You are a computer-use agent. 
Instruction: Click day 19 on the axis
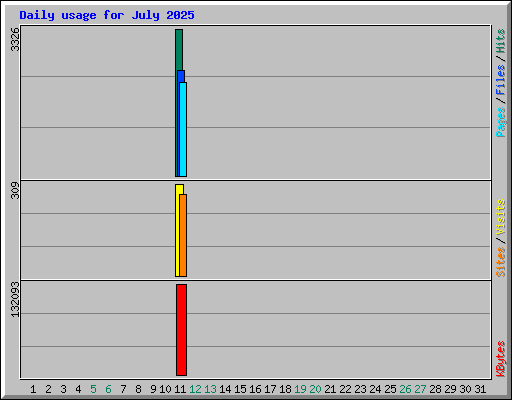300,389
